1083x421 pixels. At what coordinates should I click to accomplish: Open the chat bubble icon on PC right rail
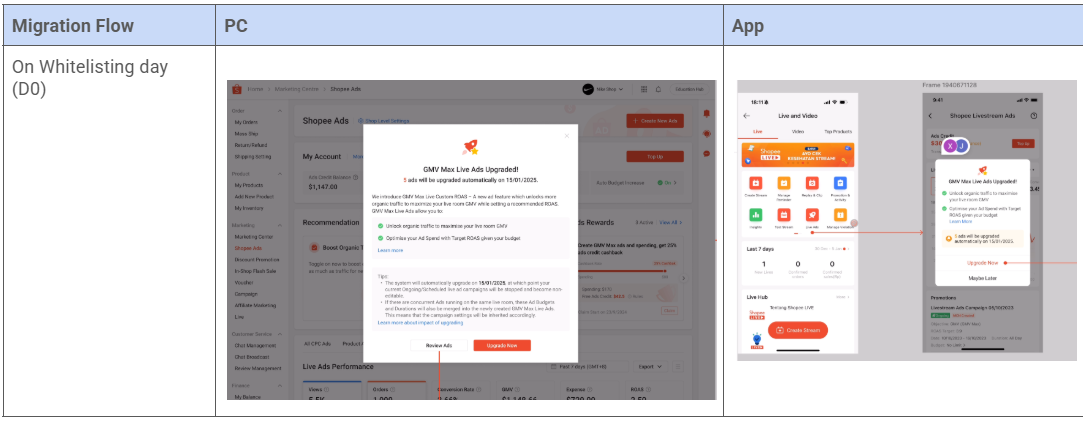click(707, 153)
